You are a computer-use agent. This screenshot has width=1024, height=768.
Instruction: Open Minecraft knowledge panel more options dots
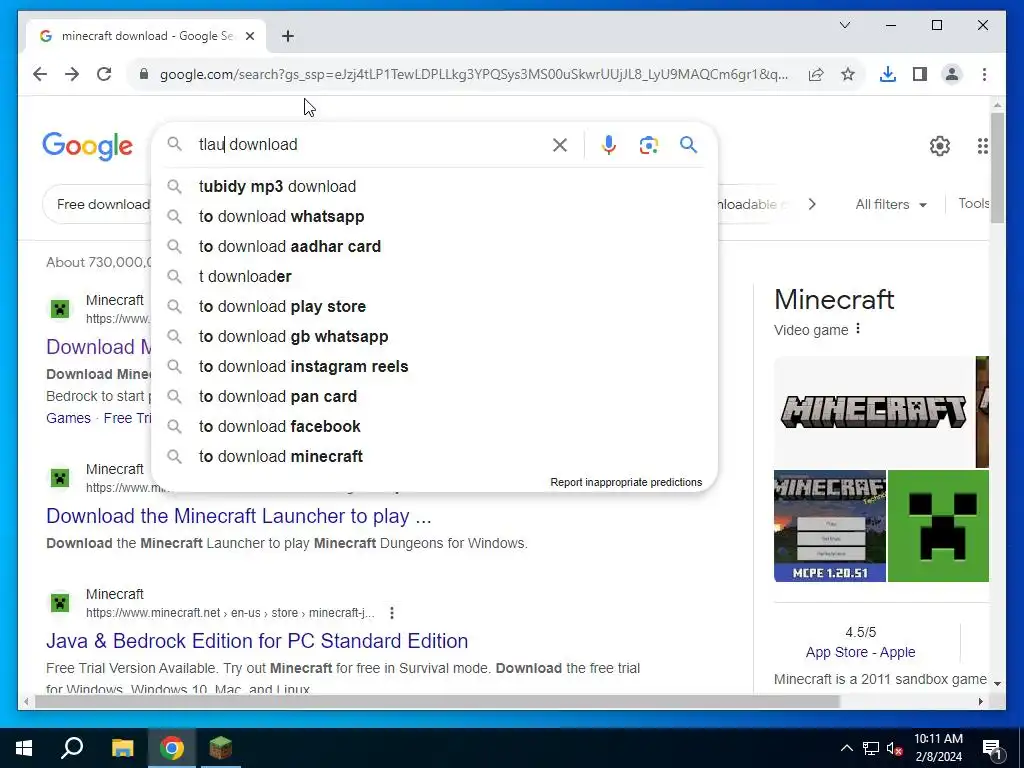(858, 329)
